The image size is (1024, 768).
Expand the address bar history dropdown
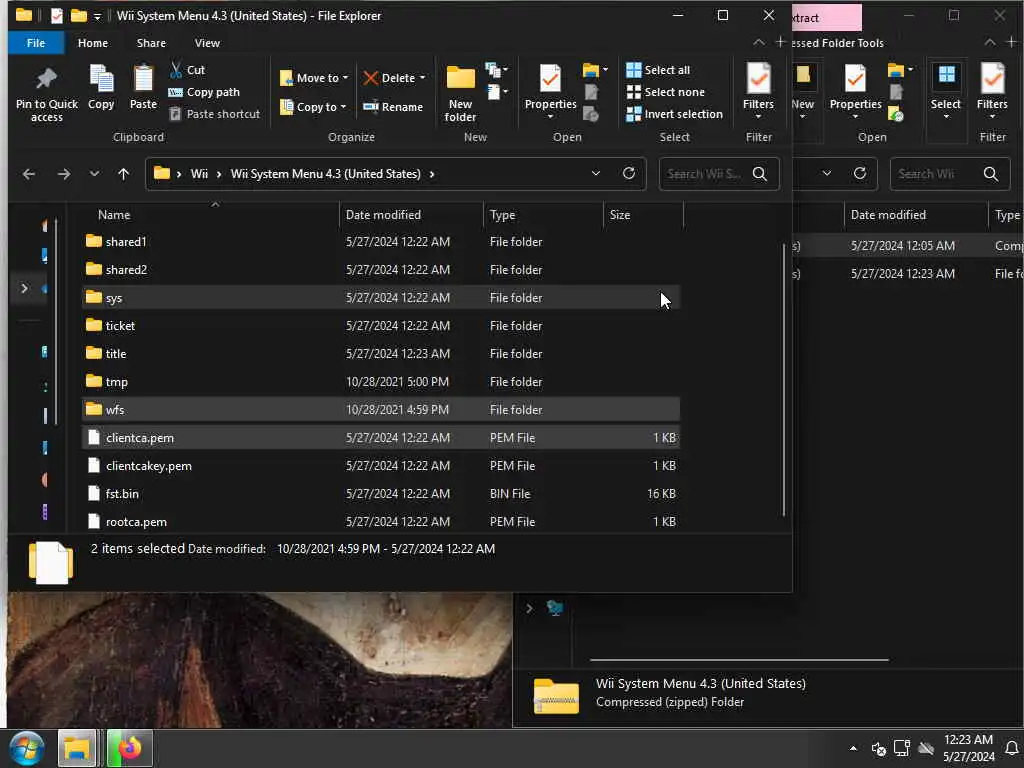pos(596,174)
